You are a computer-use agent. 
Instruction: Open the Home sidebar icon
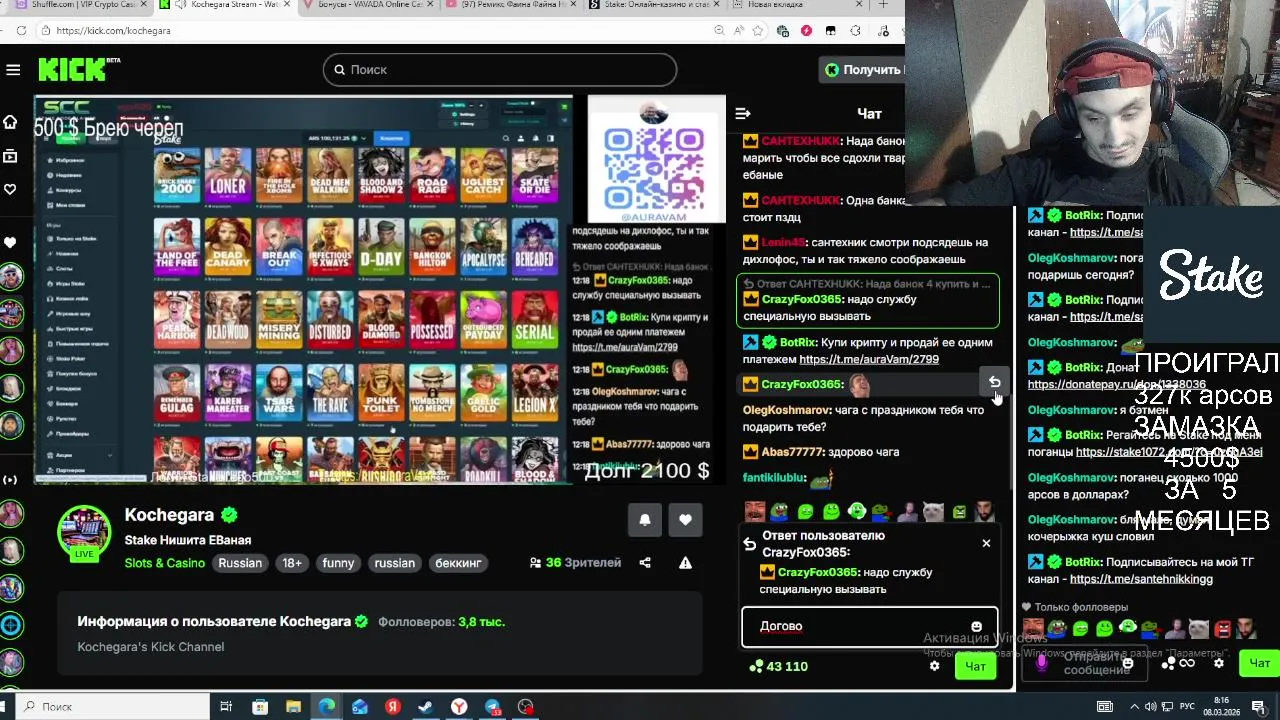click(x=10, y=122)
